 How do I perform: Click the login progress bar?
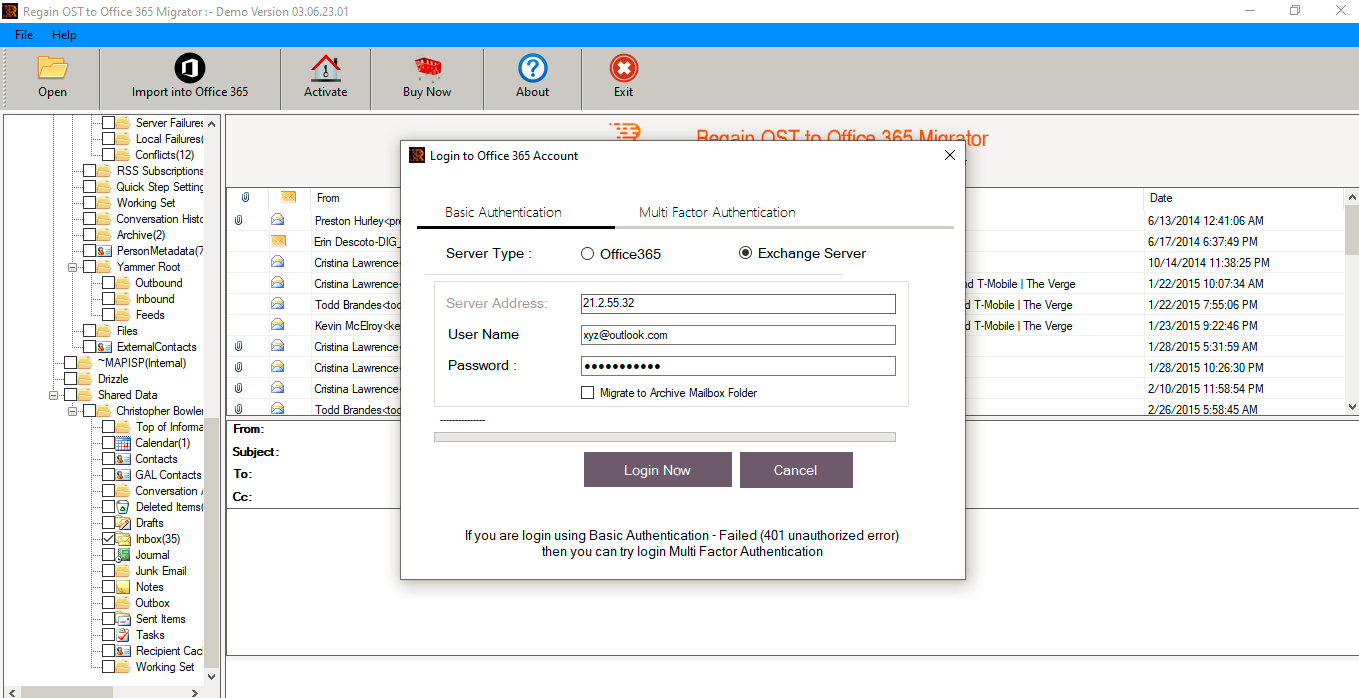665,437
